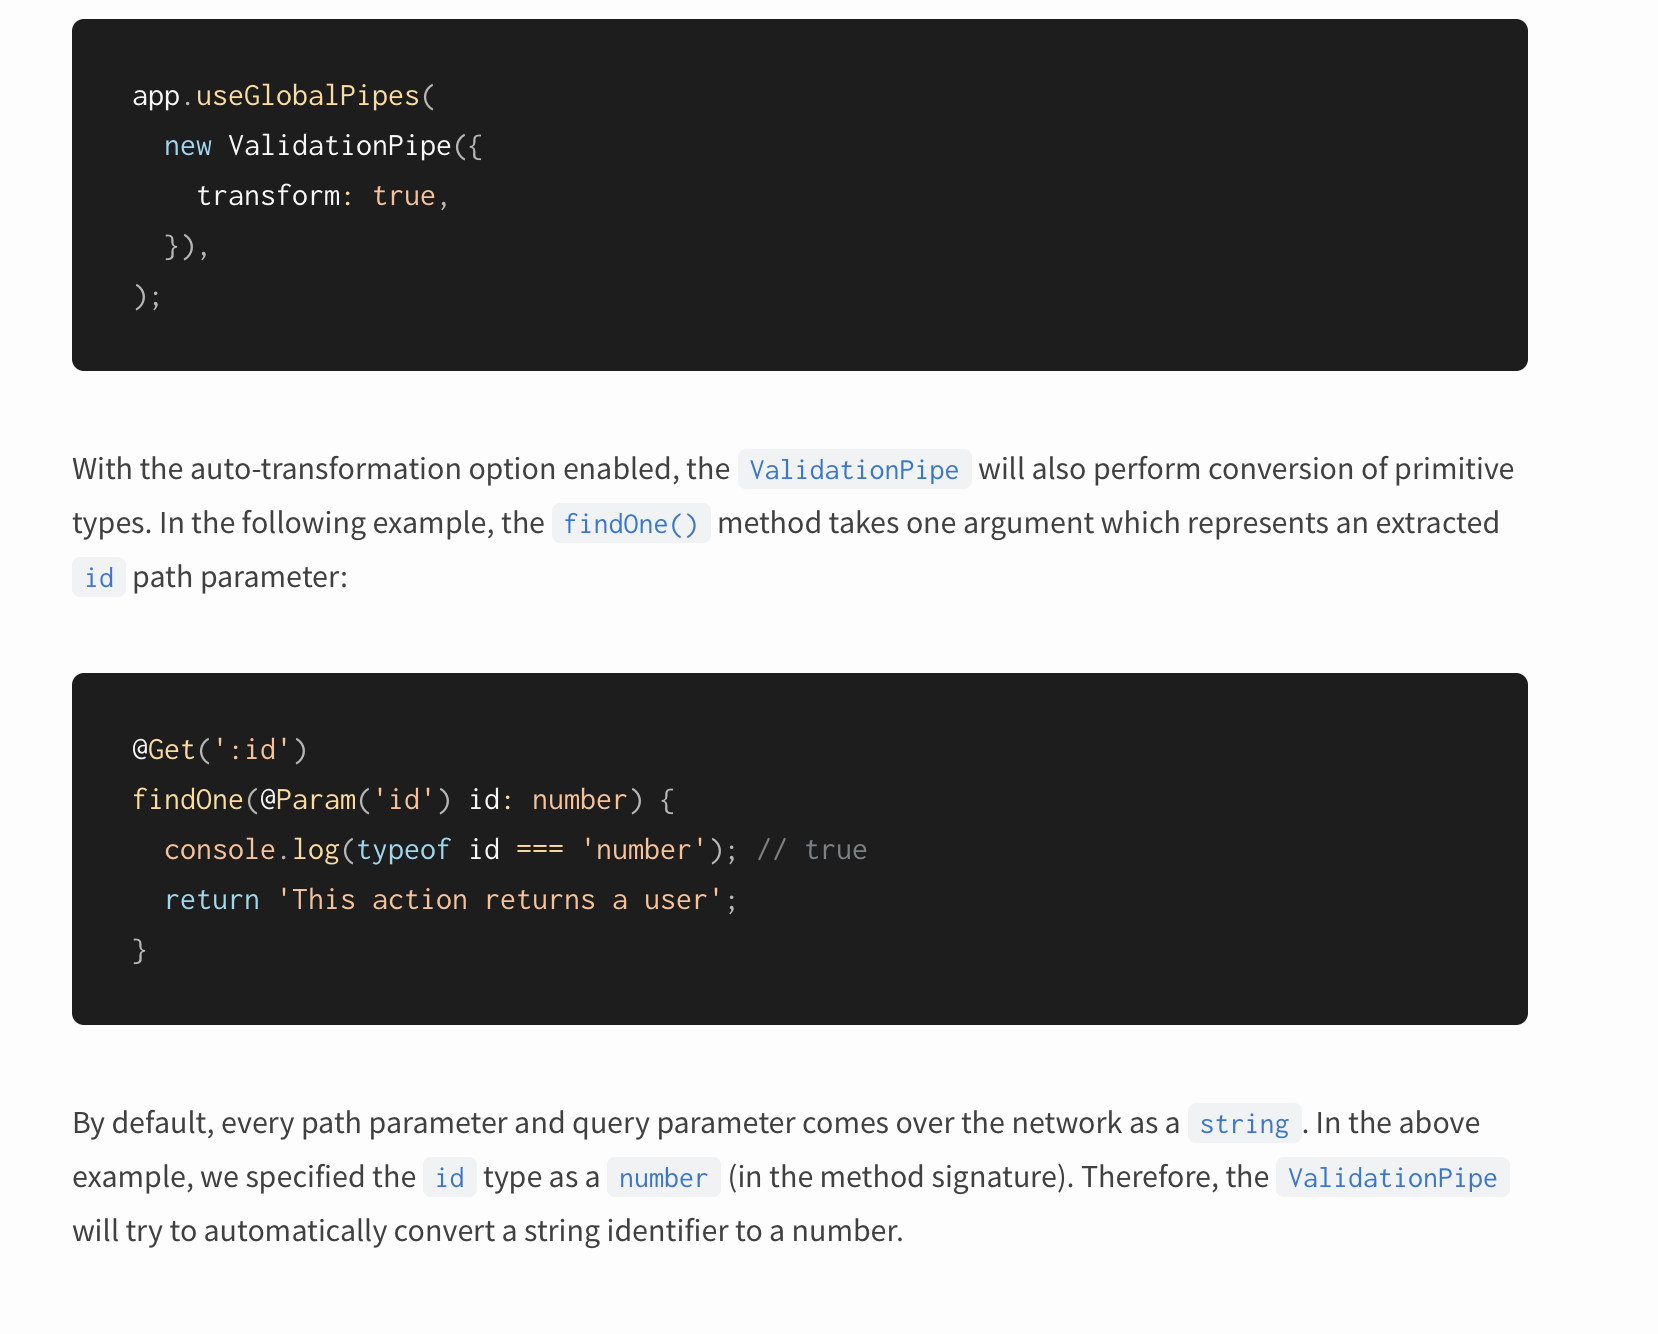Click the 'transform: true,' code line
The height and width of the screenshot is (1334, 1658).
tap(323, 196)
